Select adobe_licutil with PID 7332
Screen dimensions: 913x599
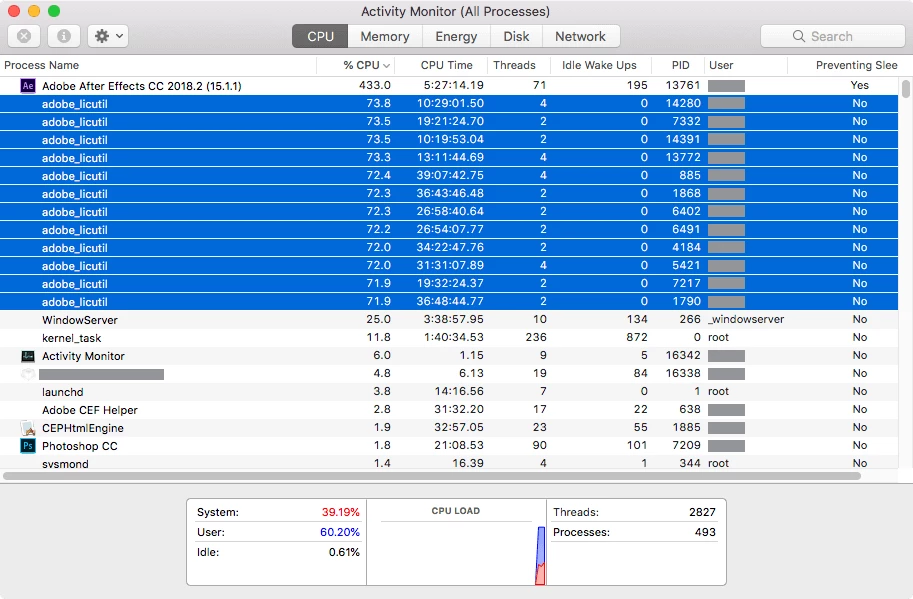pyautogui.click(x=449, y=122)
